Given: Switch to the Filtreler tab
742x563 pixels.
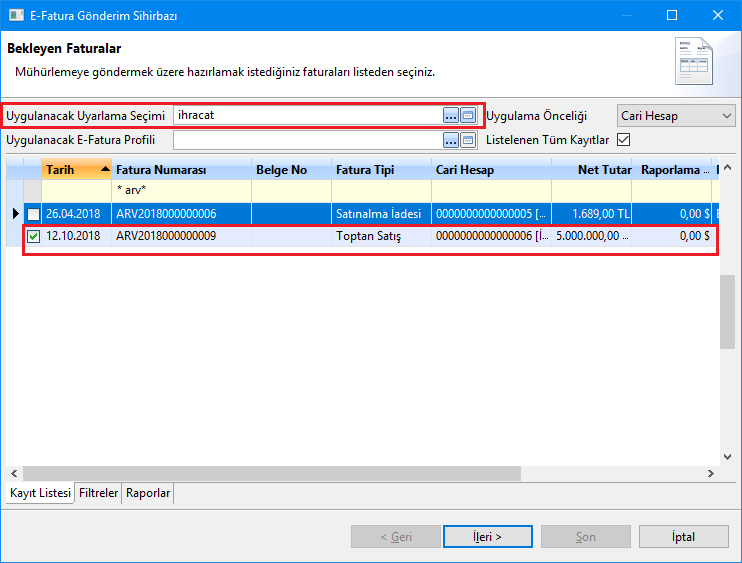Looking at the screenshot, I should 98,493.
